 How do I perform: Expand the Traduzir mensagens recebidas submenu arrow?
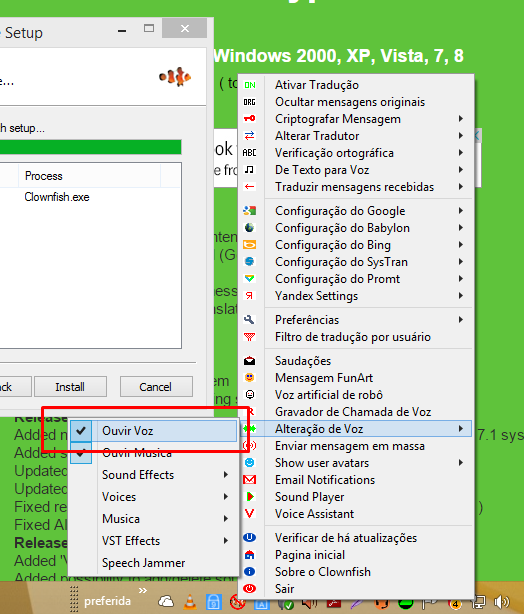461,187
